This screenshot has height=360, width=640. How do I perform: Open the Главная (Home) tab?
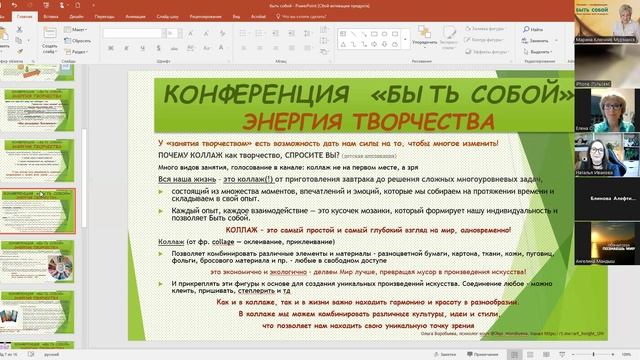click(24, 17)
